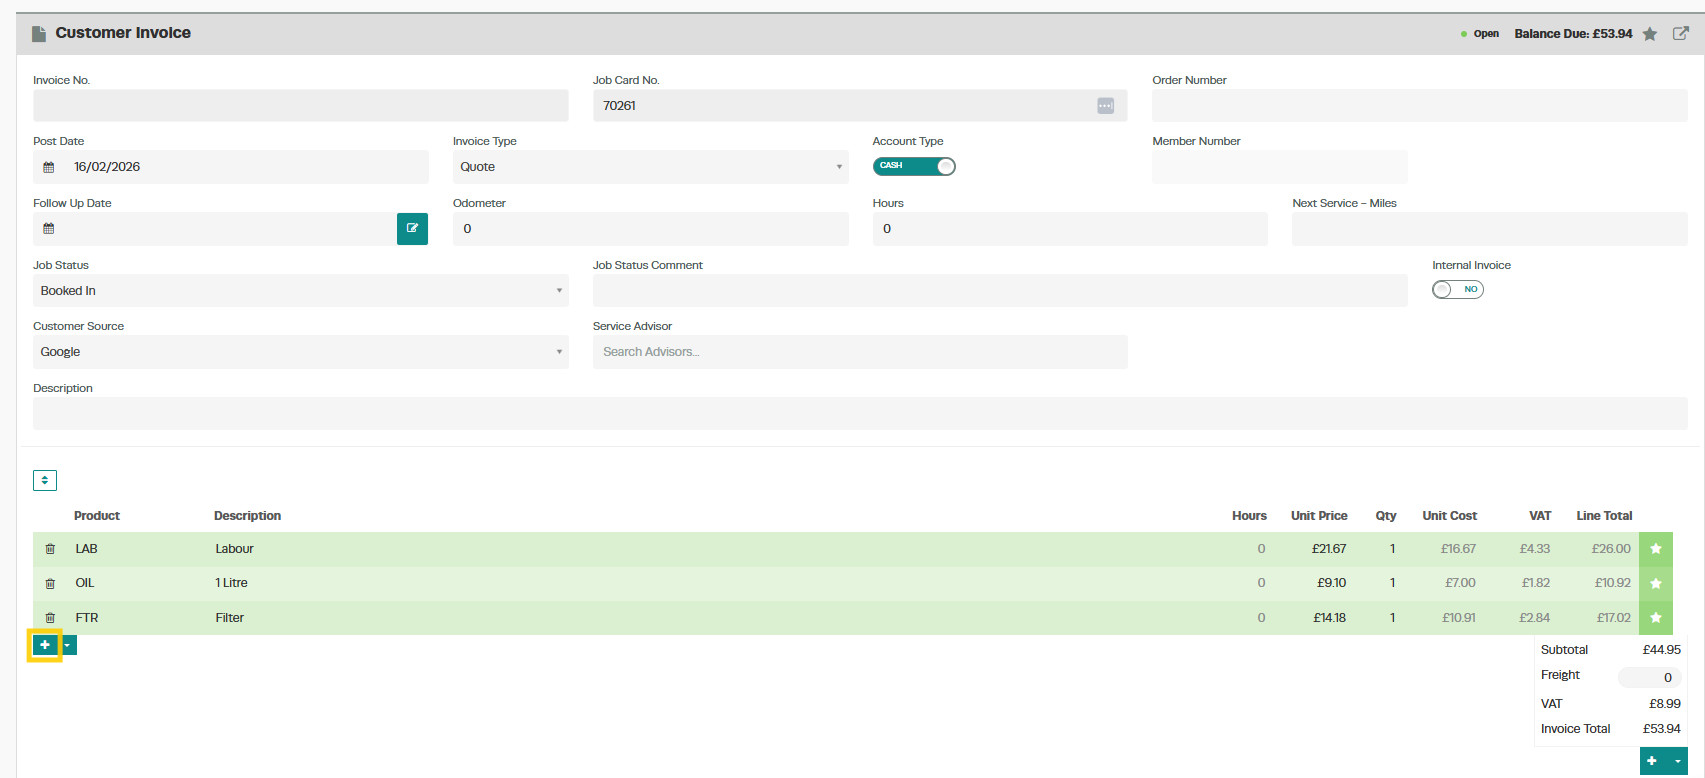The width and height of the screenshot is (1705, 778).
Task: Click the FTR product code cell
Action: point(87,618)
